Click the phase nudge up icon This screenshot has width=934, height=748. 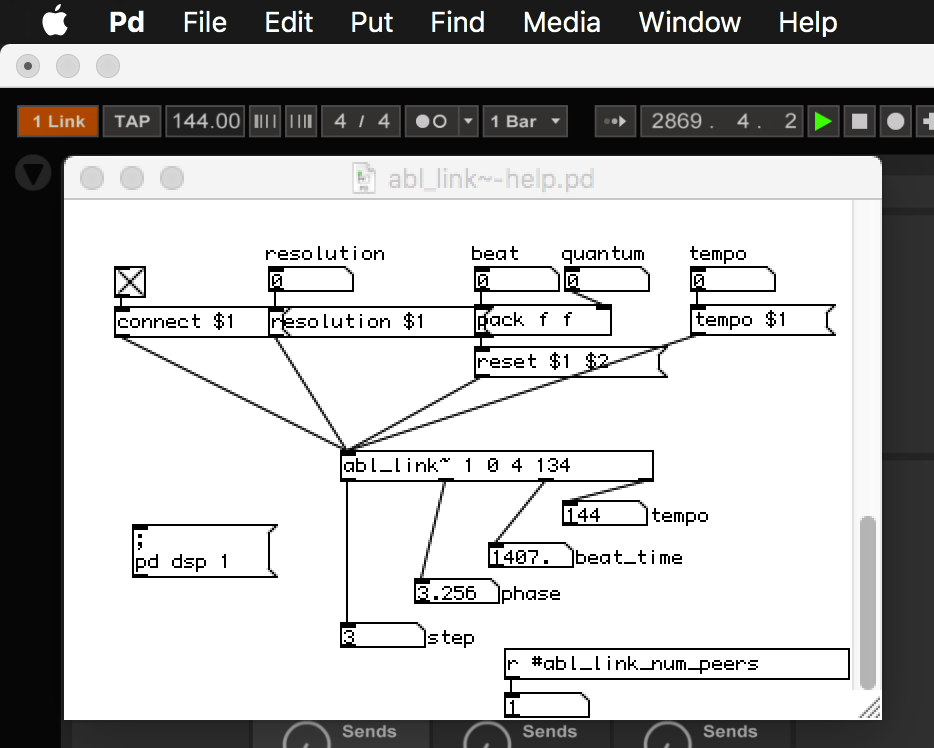[x=300, y=122]
